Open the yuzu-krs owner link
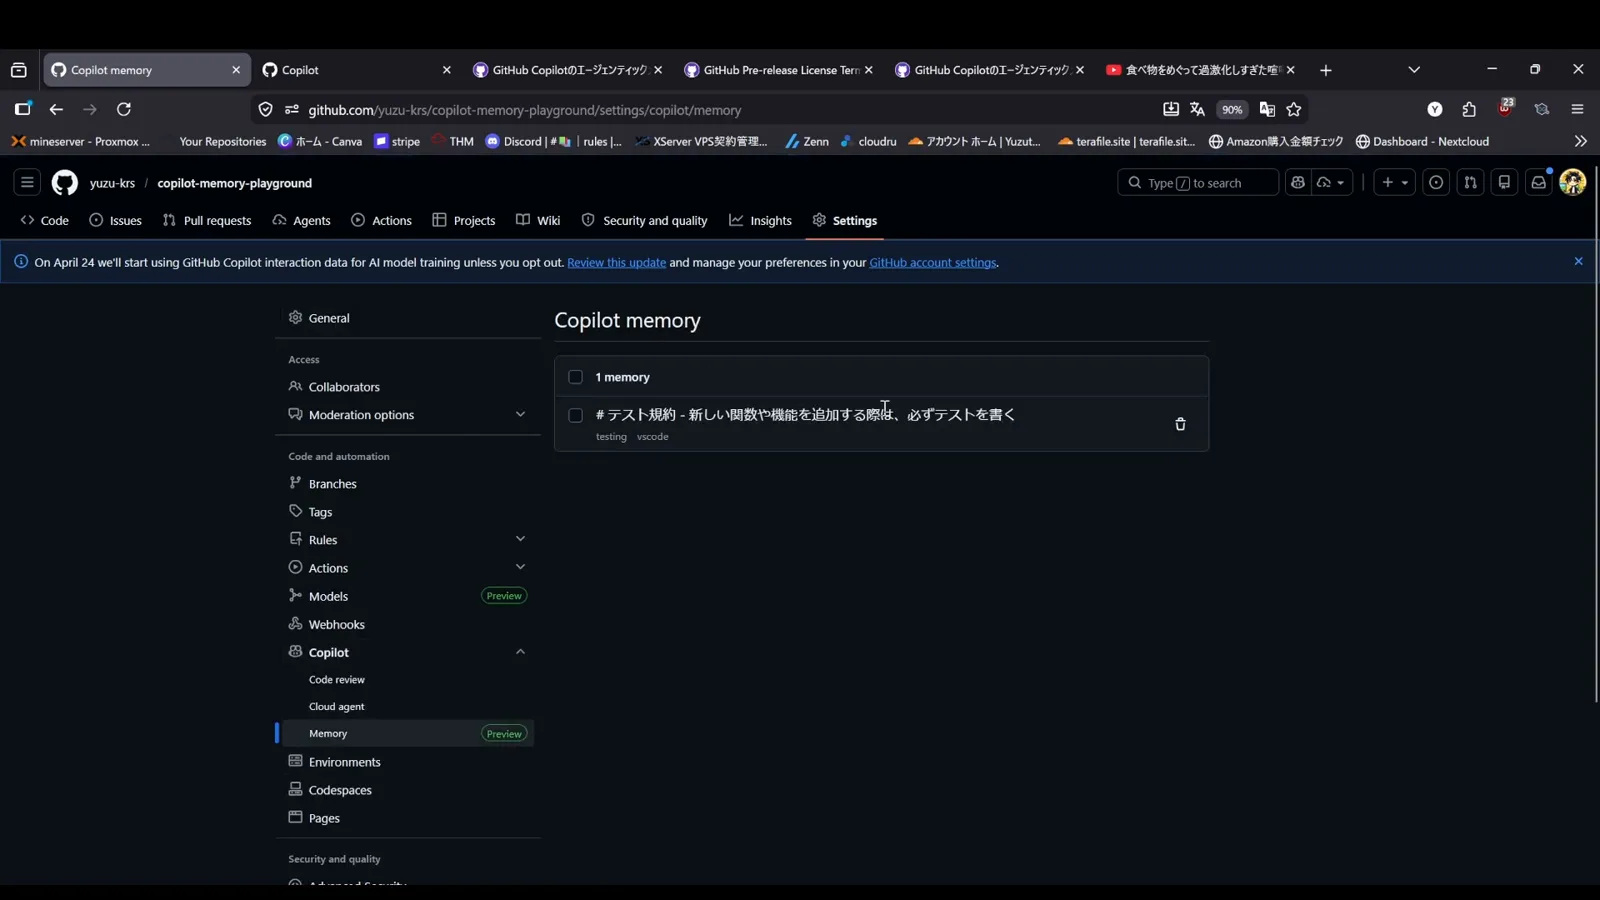 112,183
